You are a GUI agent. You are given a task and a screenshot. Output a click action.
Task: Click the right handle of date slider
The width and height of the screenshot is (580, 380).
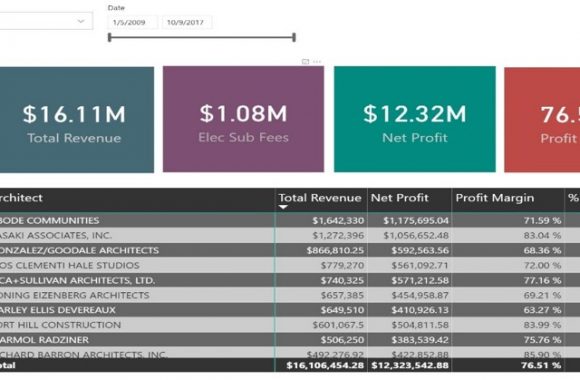pyautogui.click(x=294, y=37)
